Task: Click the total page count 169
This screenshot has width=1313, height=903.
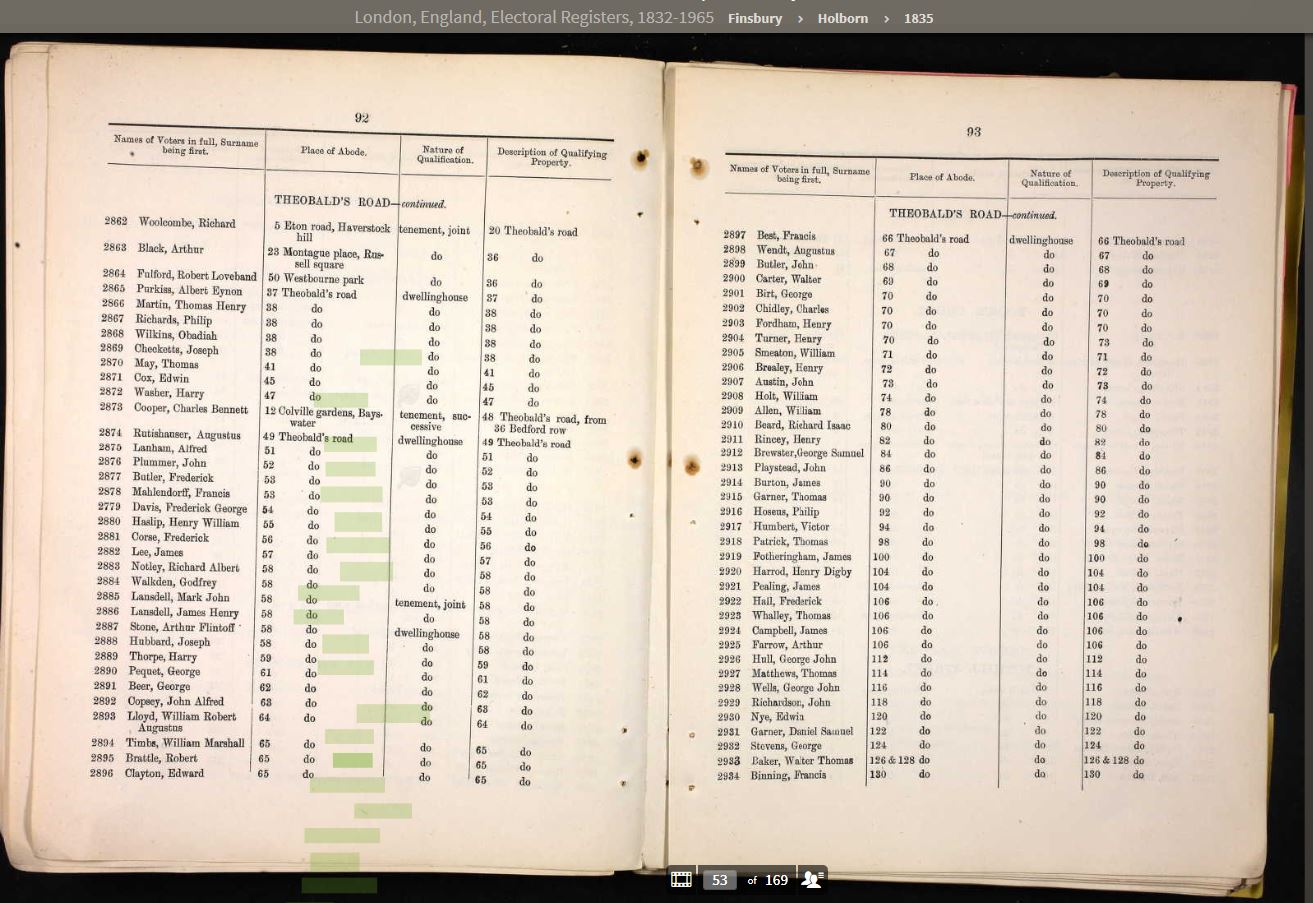Action: point(777,880)
